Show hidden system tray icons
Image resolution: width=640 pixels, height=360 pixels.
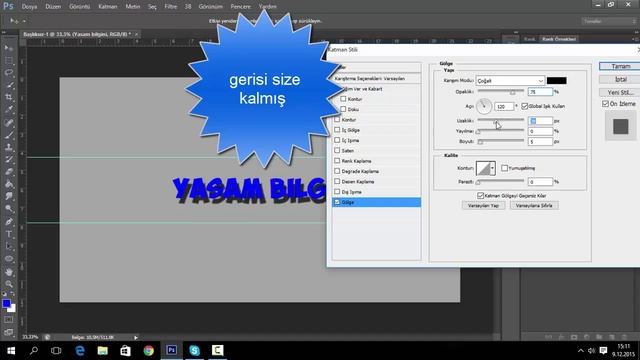580,351
